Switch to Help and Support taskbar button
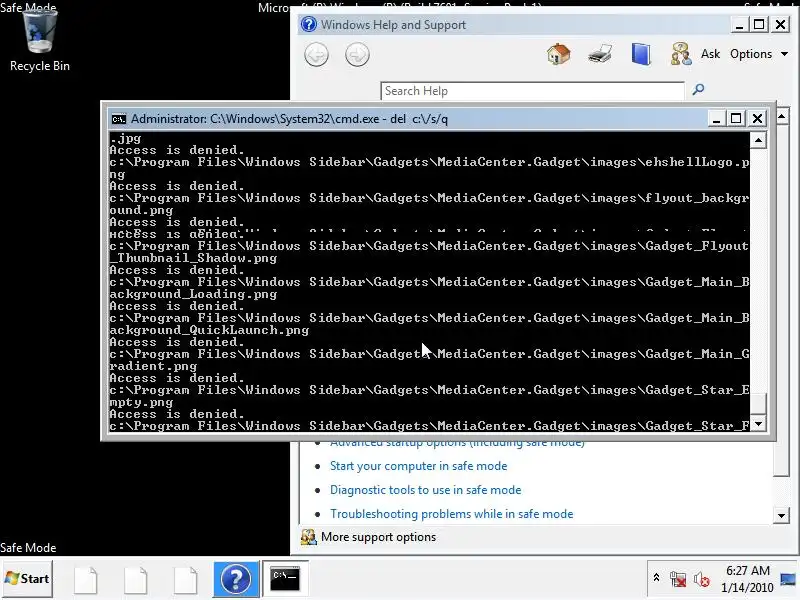This screenshot has height=600, width=800. pos(236,579)
